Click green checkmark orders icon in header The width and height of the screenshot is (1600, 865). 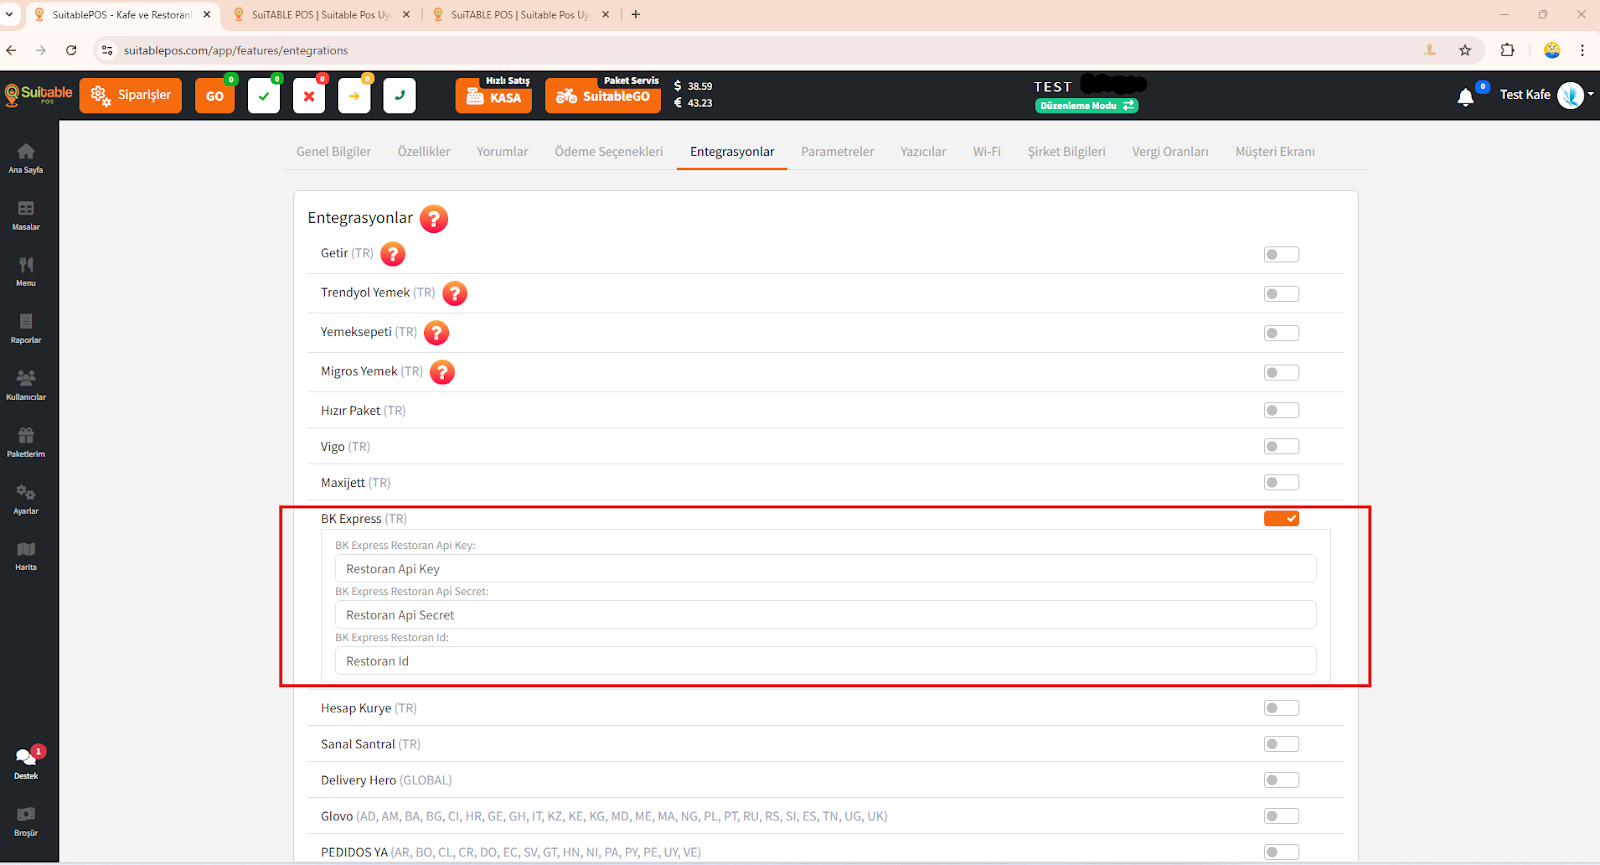(264, 96)
